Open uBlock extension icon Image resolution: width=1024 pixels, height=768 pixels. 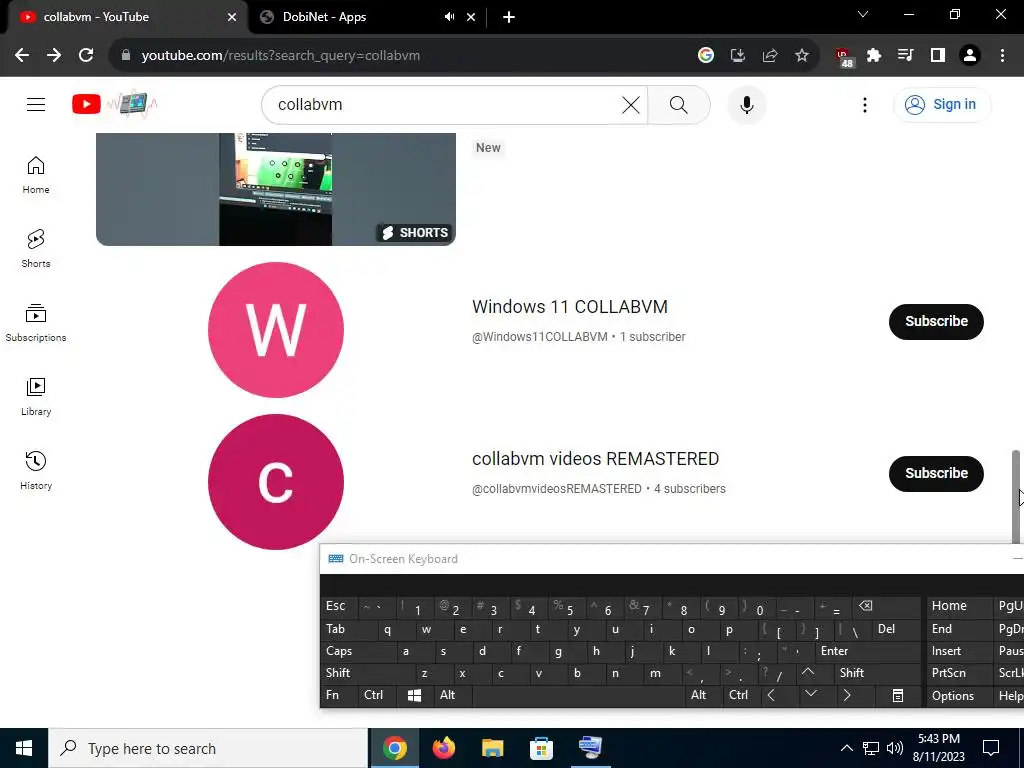(844, 57)
